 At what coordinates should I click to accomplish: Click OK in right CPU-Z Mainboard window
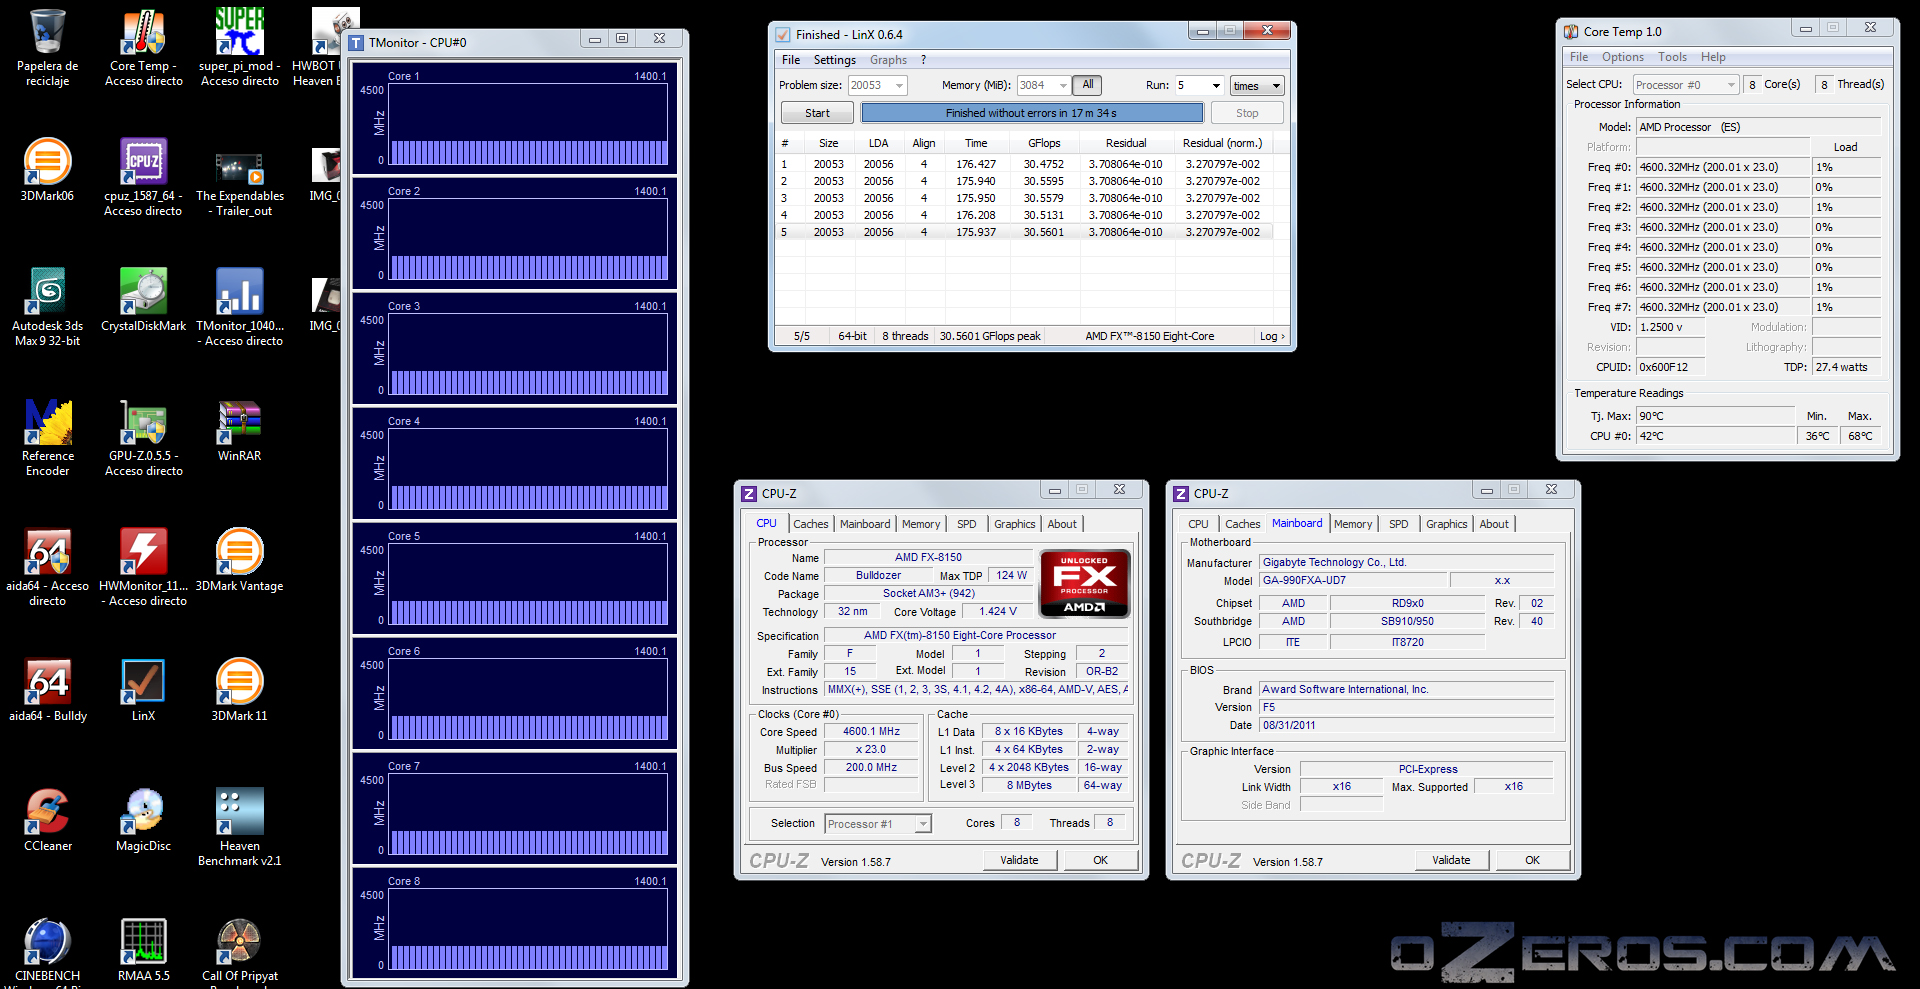1532,860
